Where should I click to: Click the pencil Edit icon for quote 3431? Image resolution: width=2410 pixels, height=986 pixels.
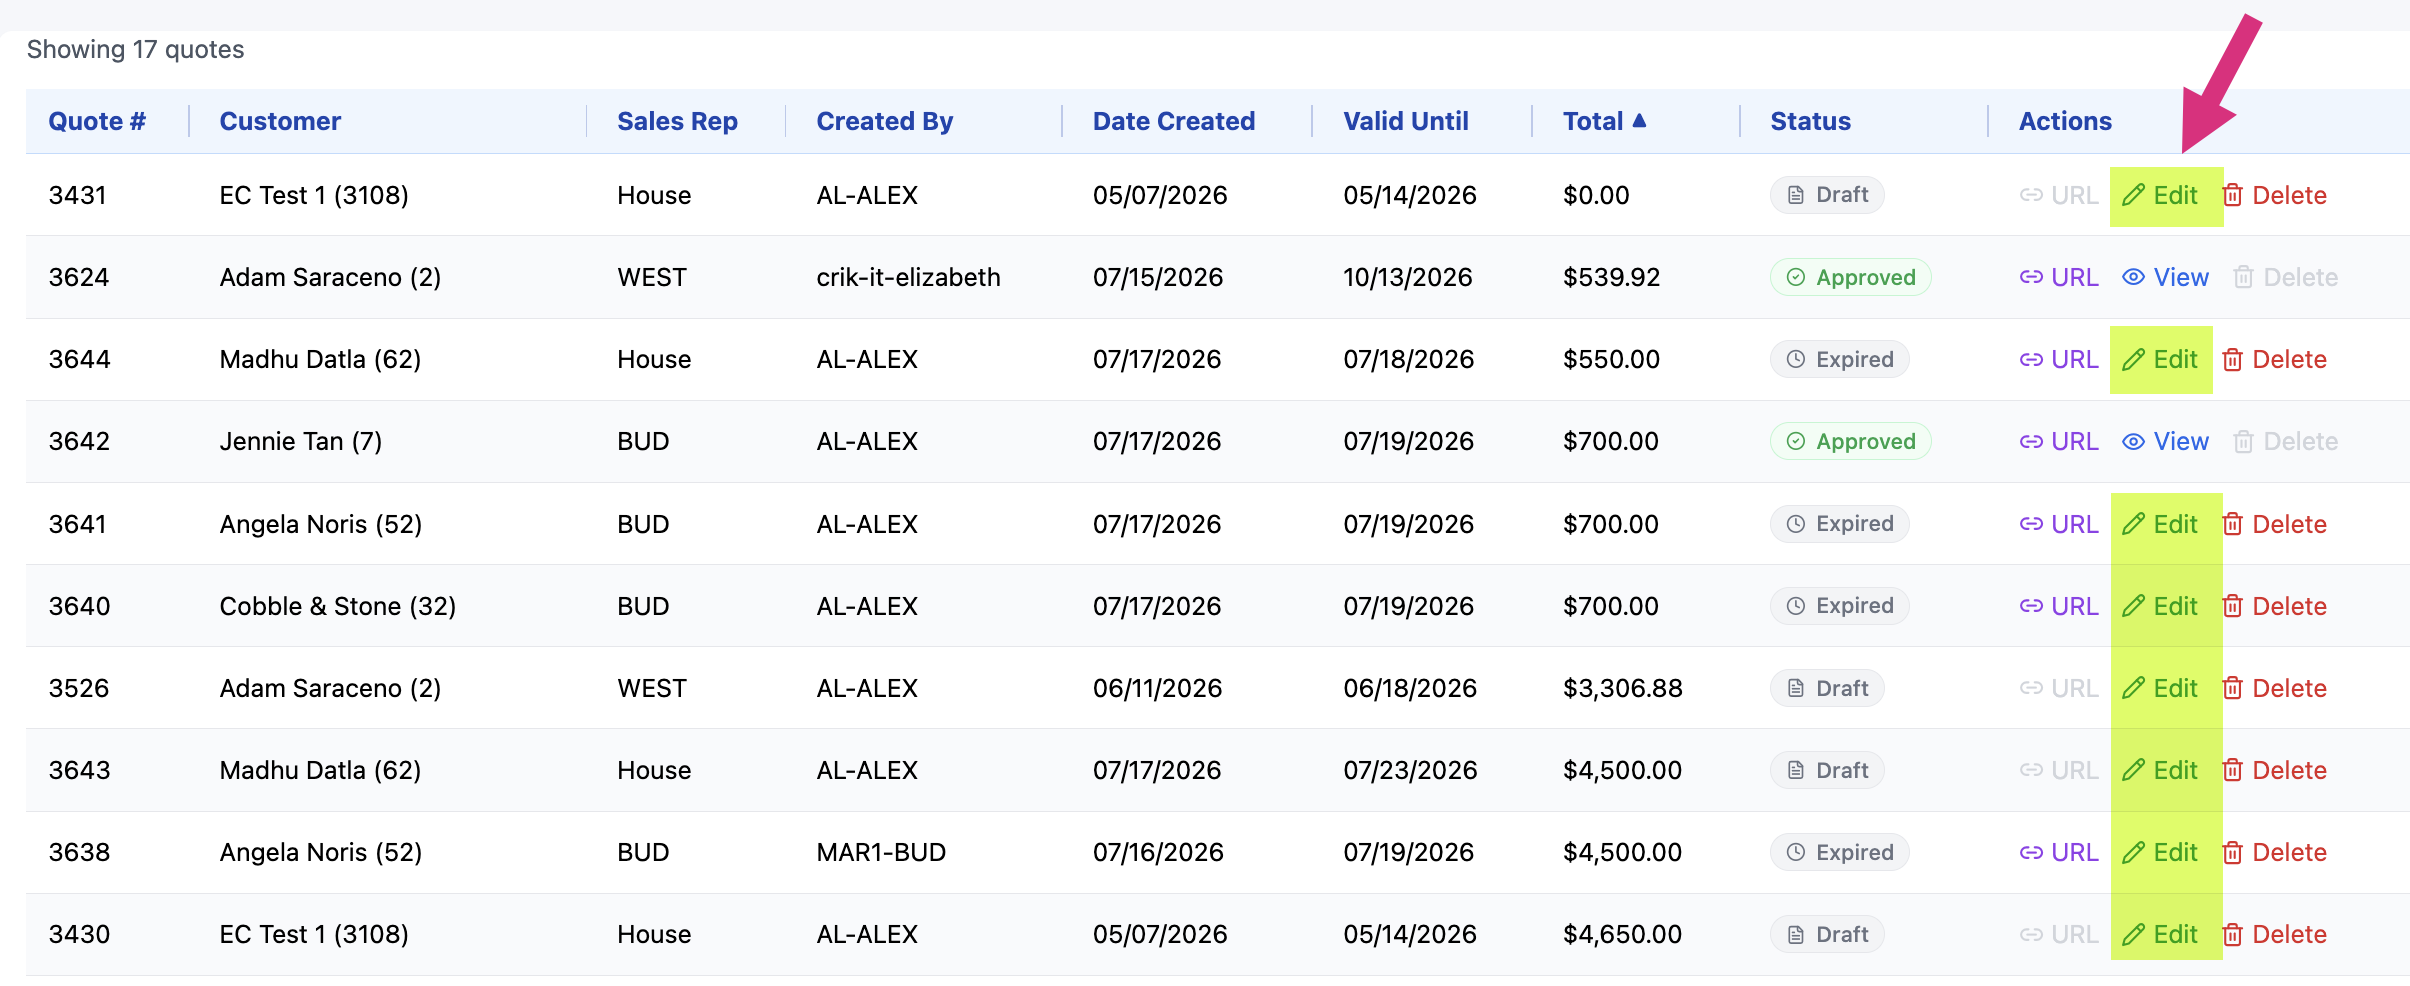pyautogui.click(x=2133, y=195)
